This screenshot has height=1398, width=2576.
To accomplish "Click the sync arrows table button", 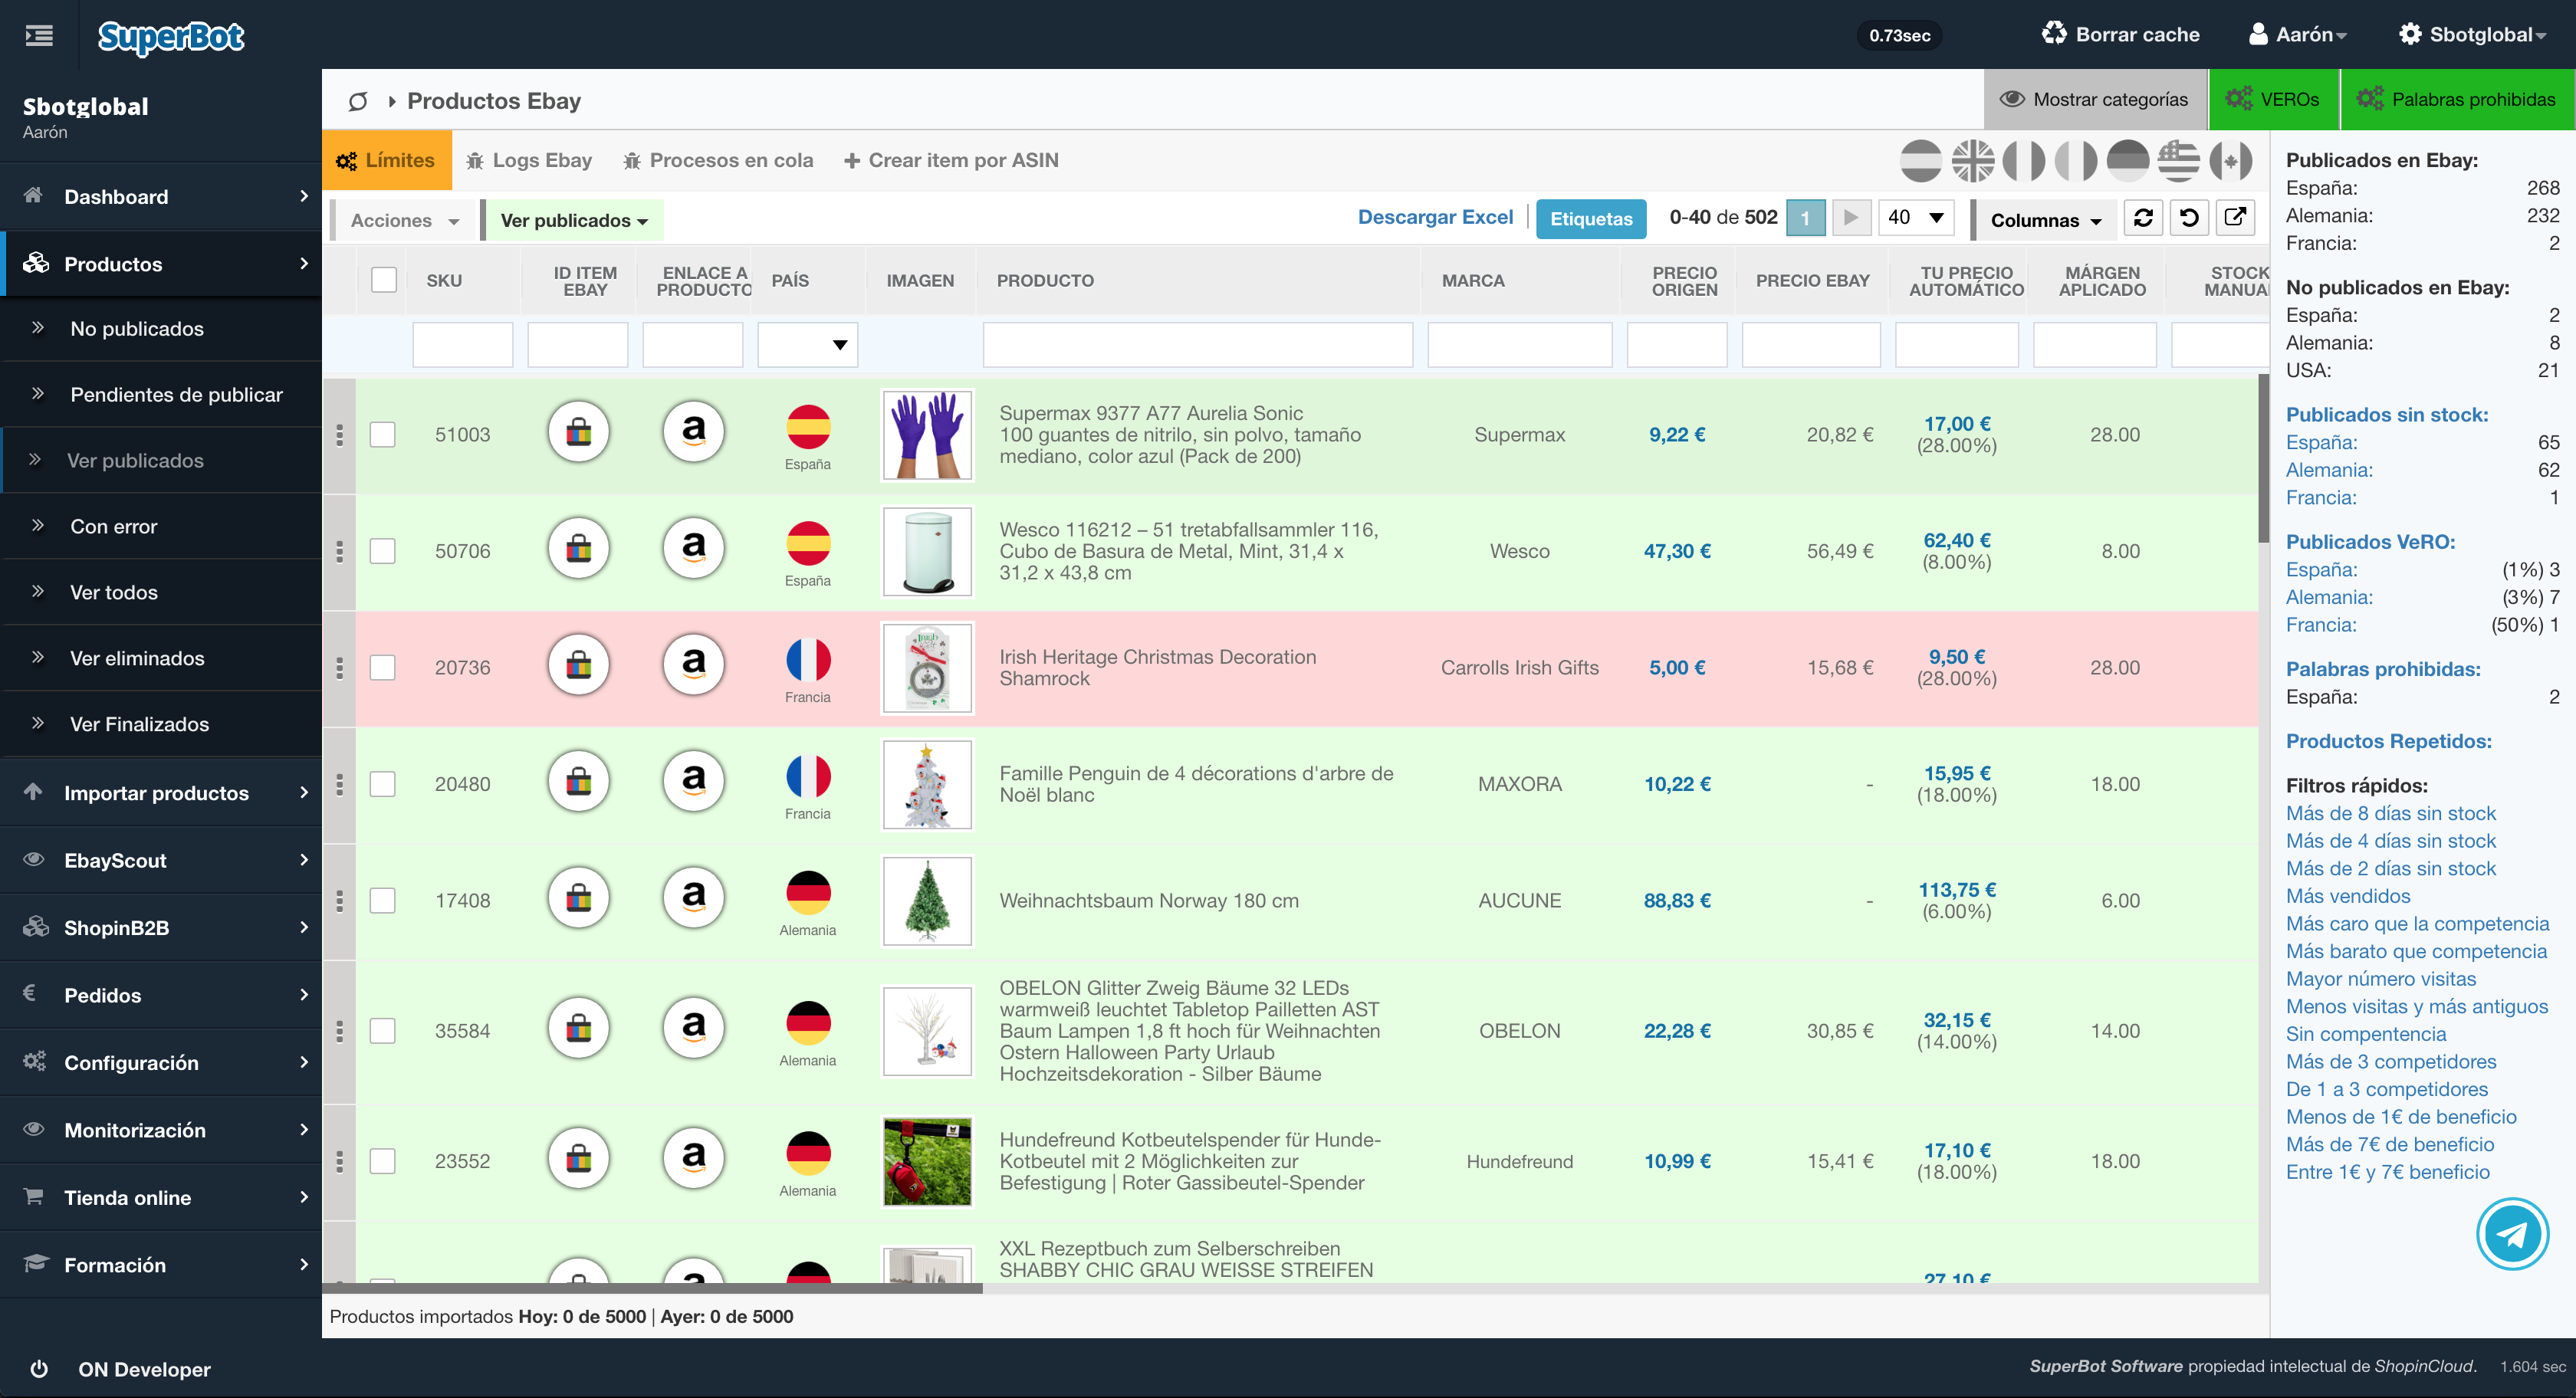I will (2143, 218).
